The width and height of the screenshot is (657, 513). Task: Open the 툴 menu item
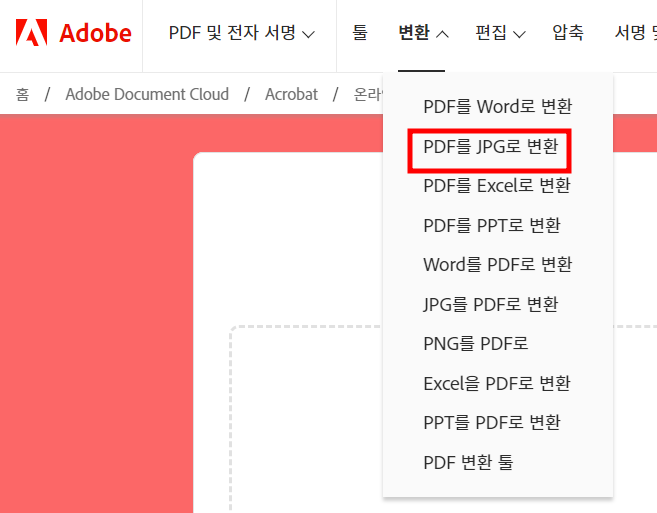(x=360, y=33)
